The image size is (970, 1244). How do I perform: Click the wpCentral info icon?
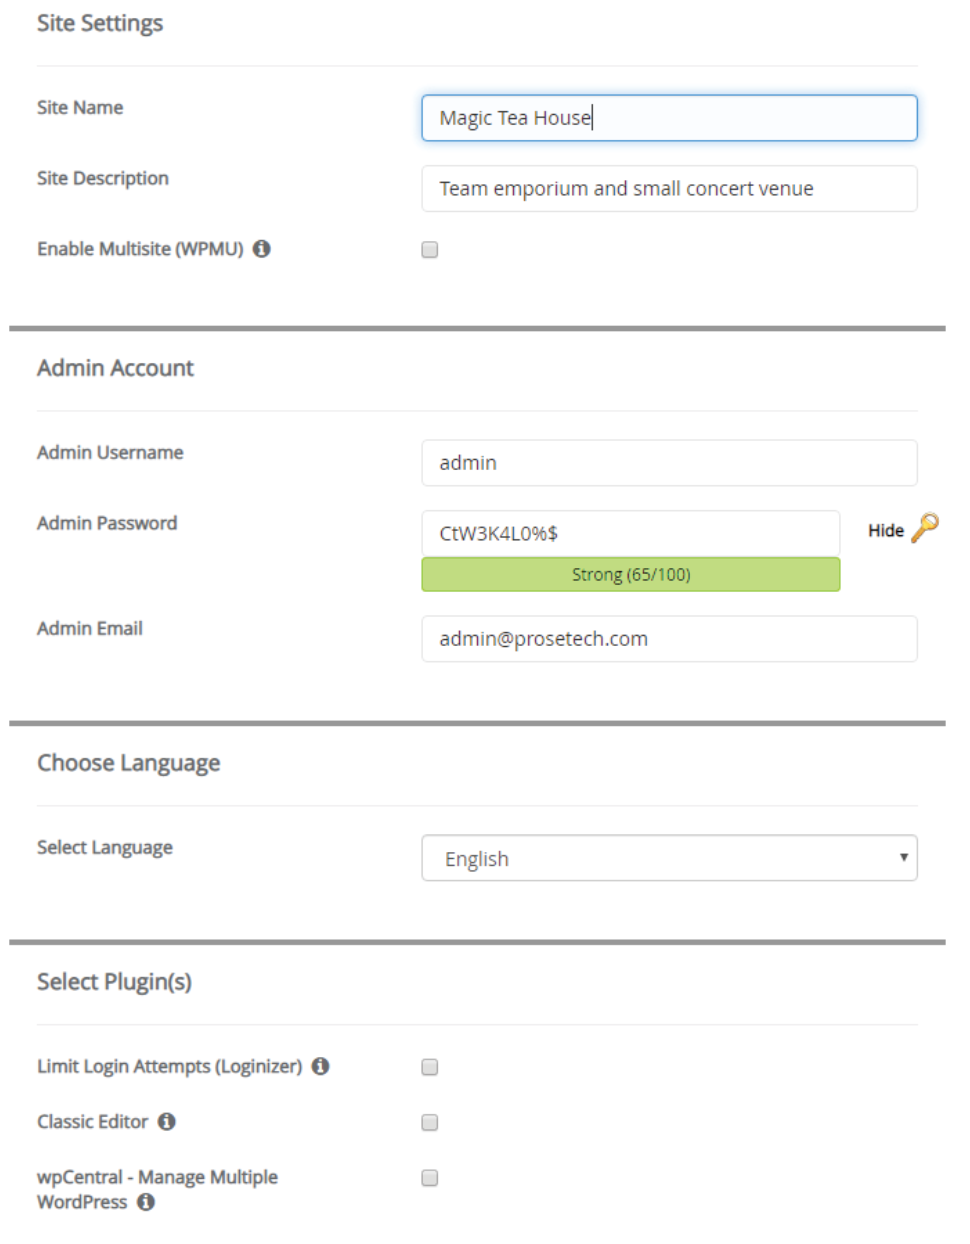[x=146, y=1202]
